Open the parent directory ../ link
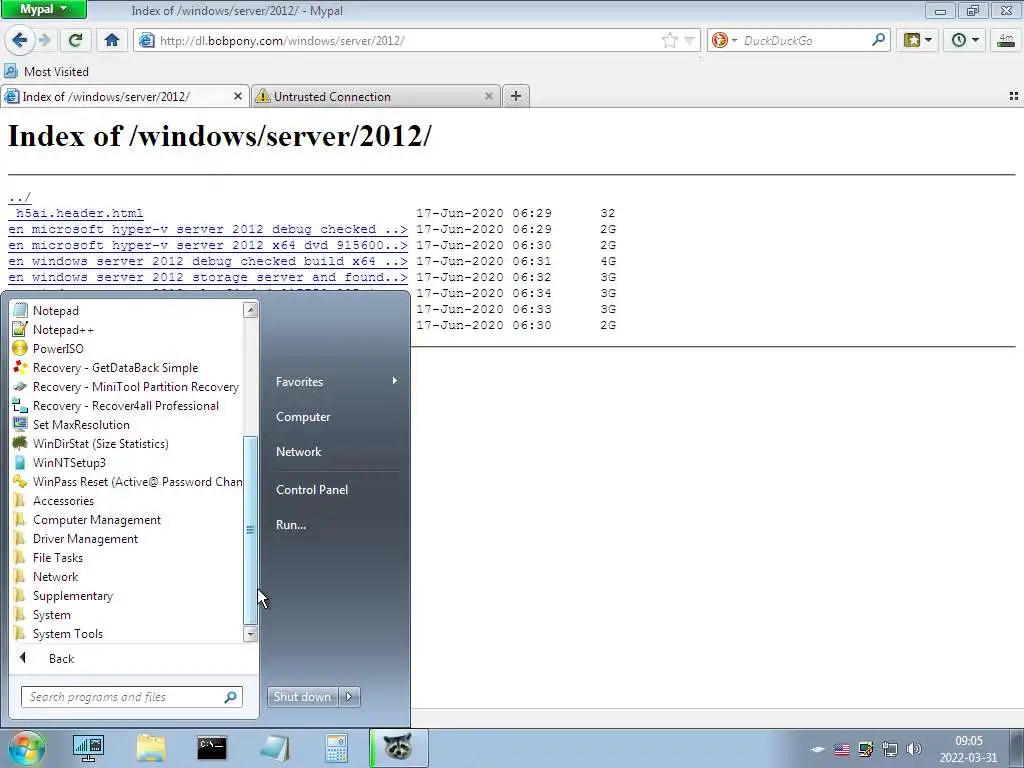The image size is (1024, 768). (x=20, y=197)
